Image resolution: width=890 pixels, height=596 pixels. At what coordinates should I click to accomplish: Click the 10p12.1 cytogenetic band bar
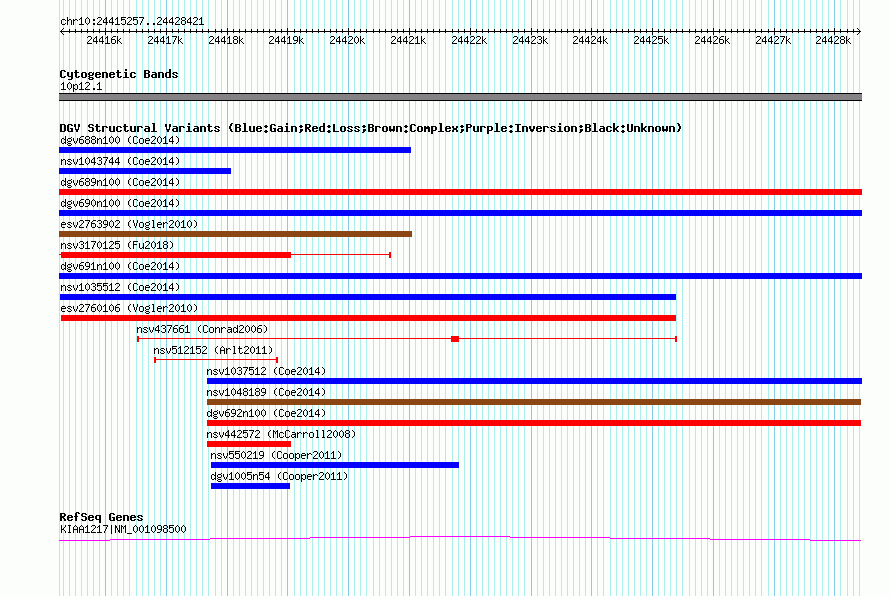460,97
